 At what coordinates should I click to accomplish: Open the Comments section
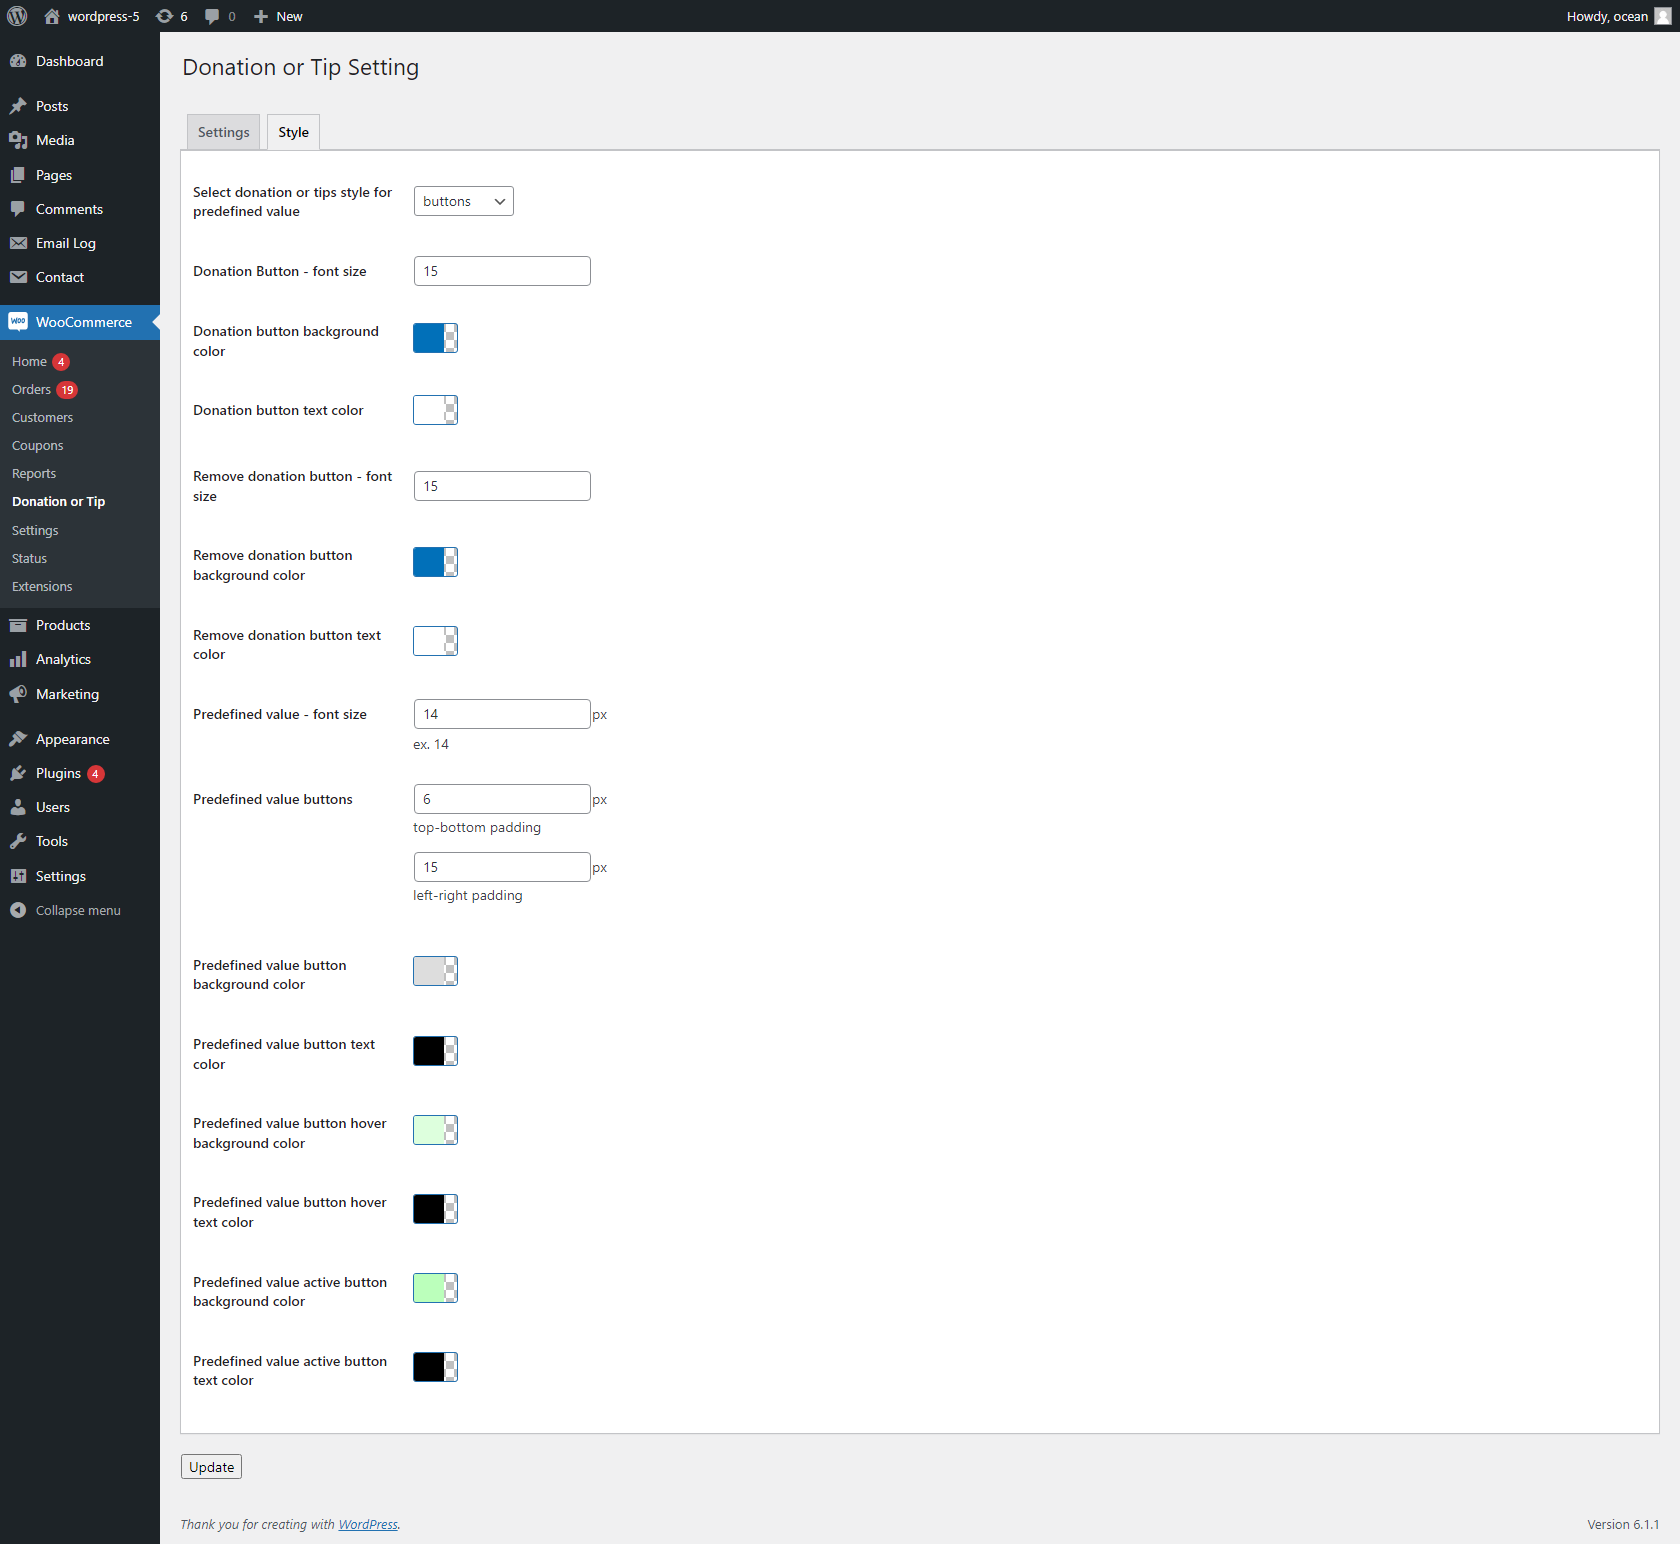69,209
